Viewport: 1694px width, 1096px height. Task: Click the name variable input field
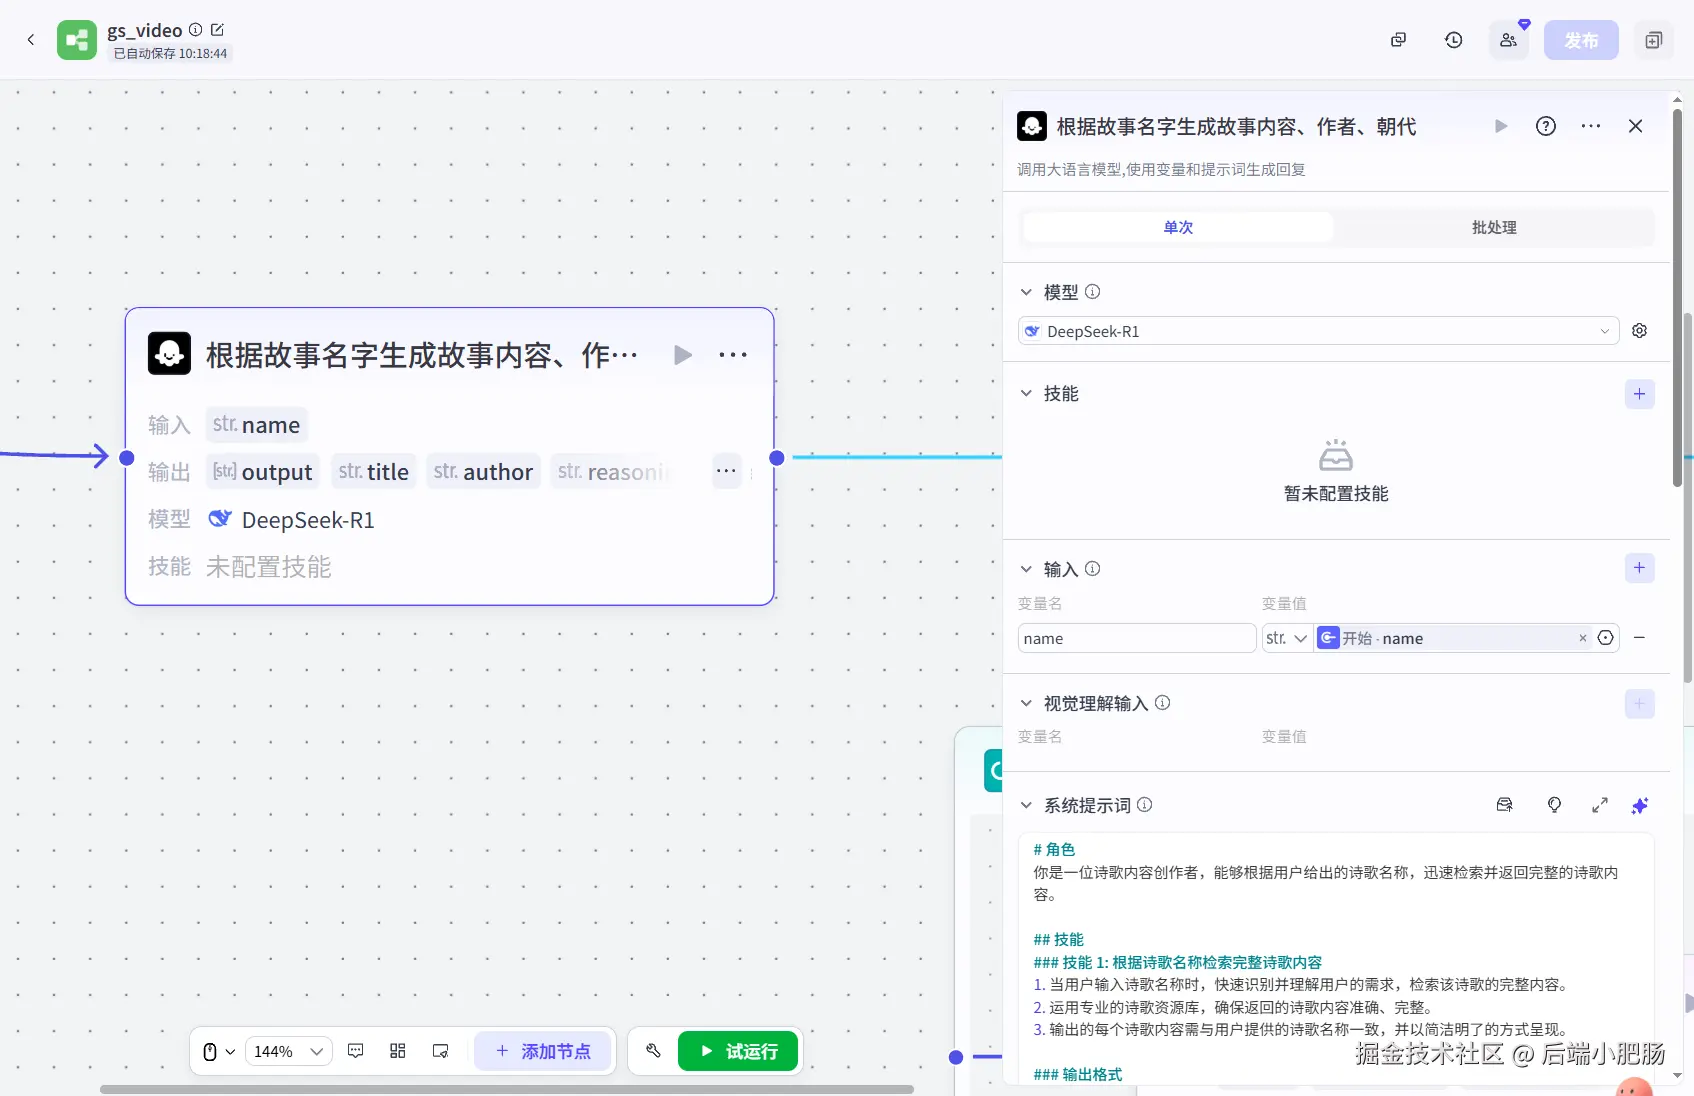click(x=1137, y=638)
